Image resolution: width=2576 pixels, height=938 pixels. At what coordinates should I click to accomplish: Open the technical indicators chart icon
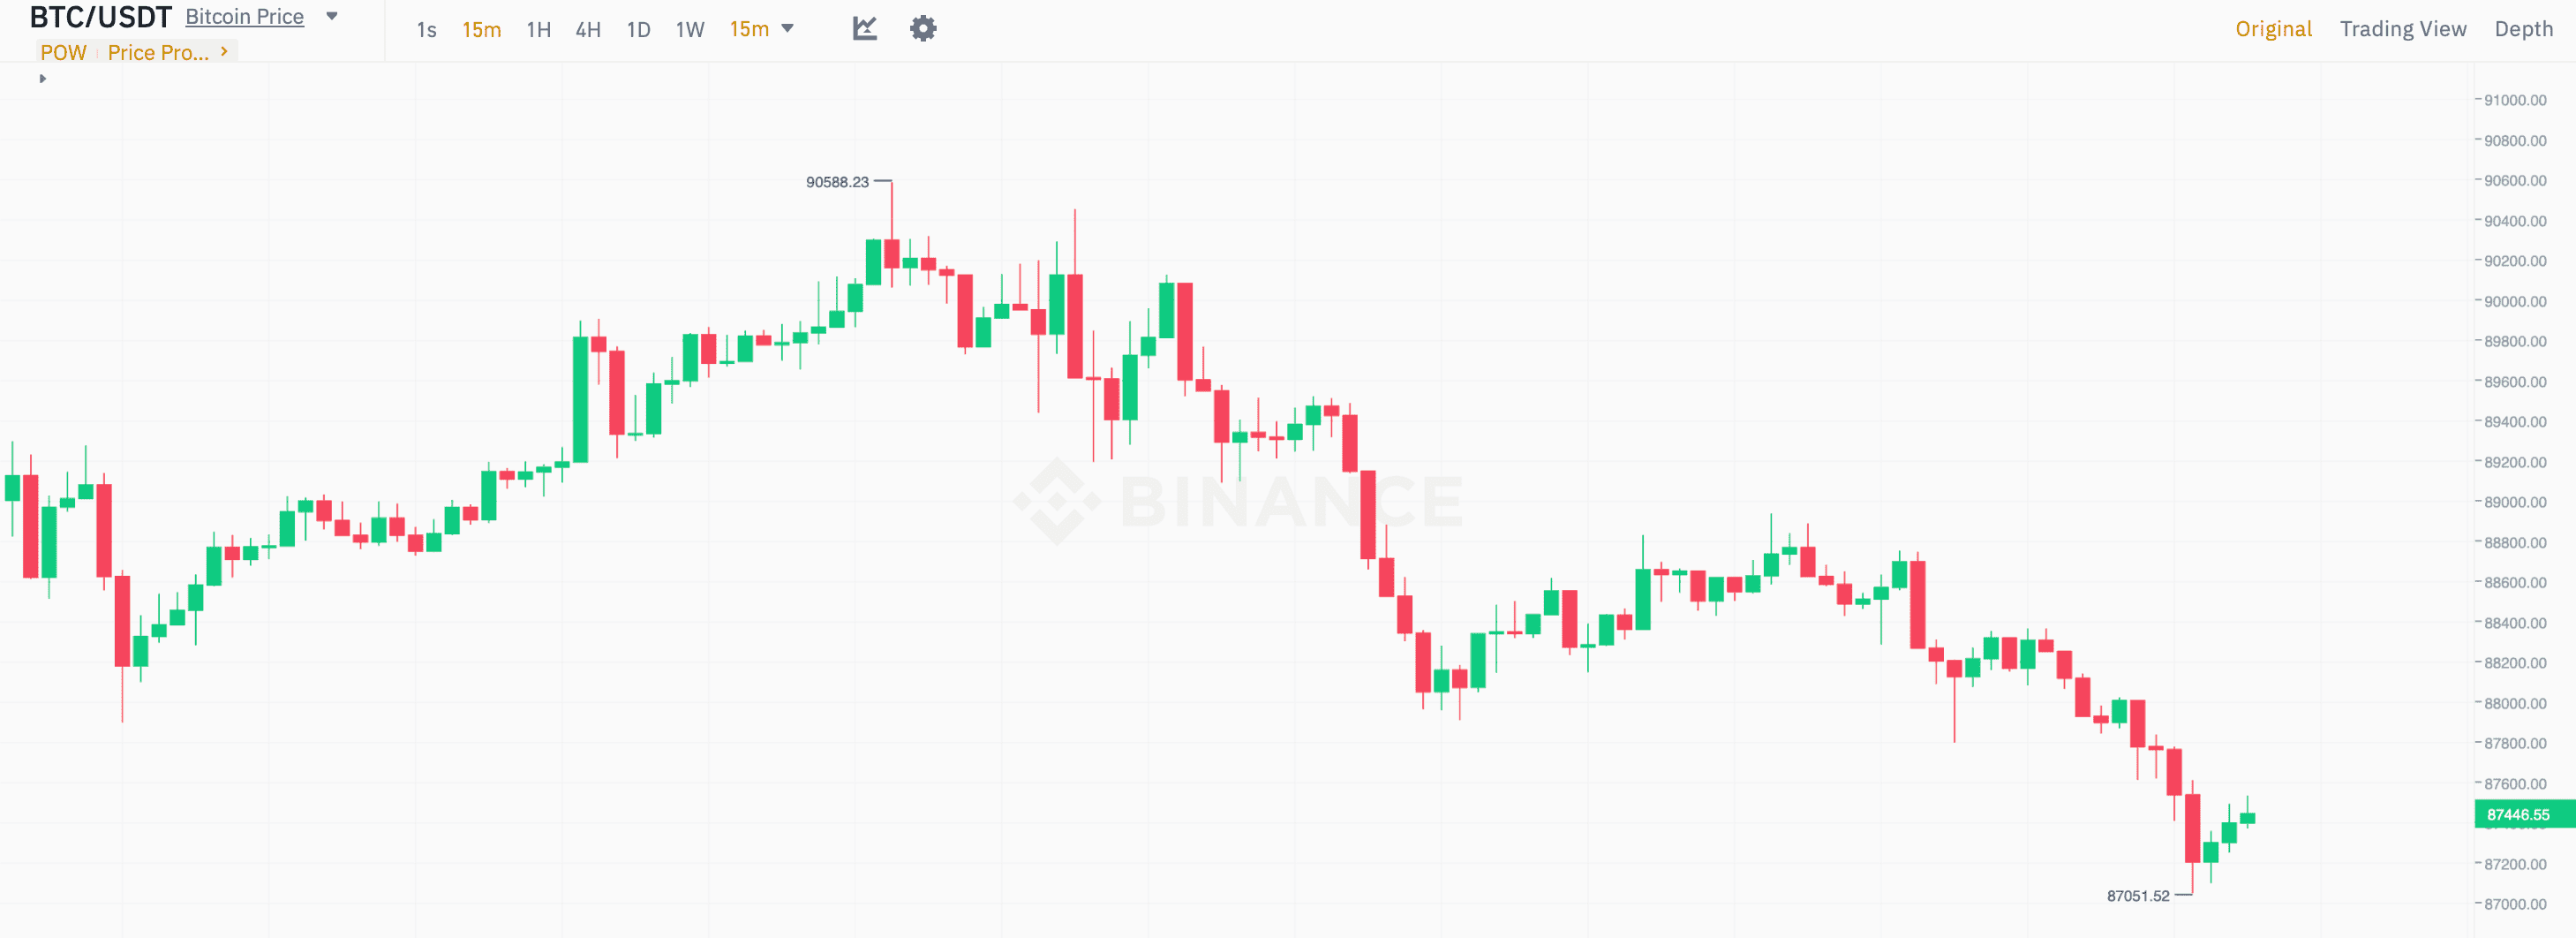(865, 28)
